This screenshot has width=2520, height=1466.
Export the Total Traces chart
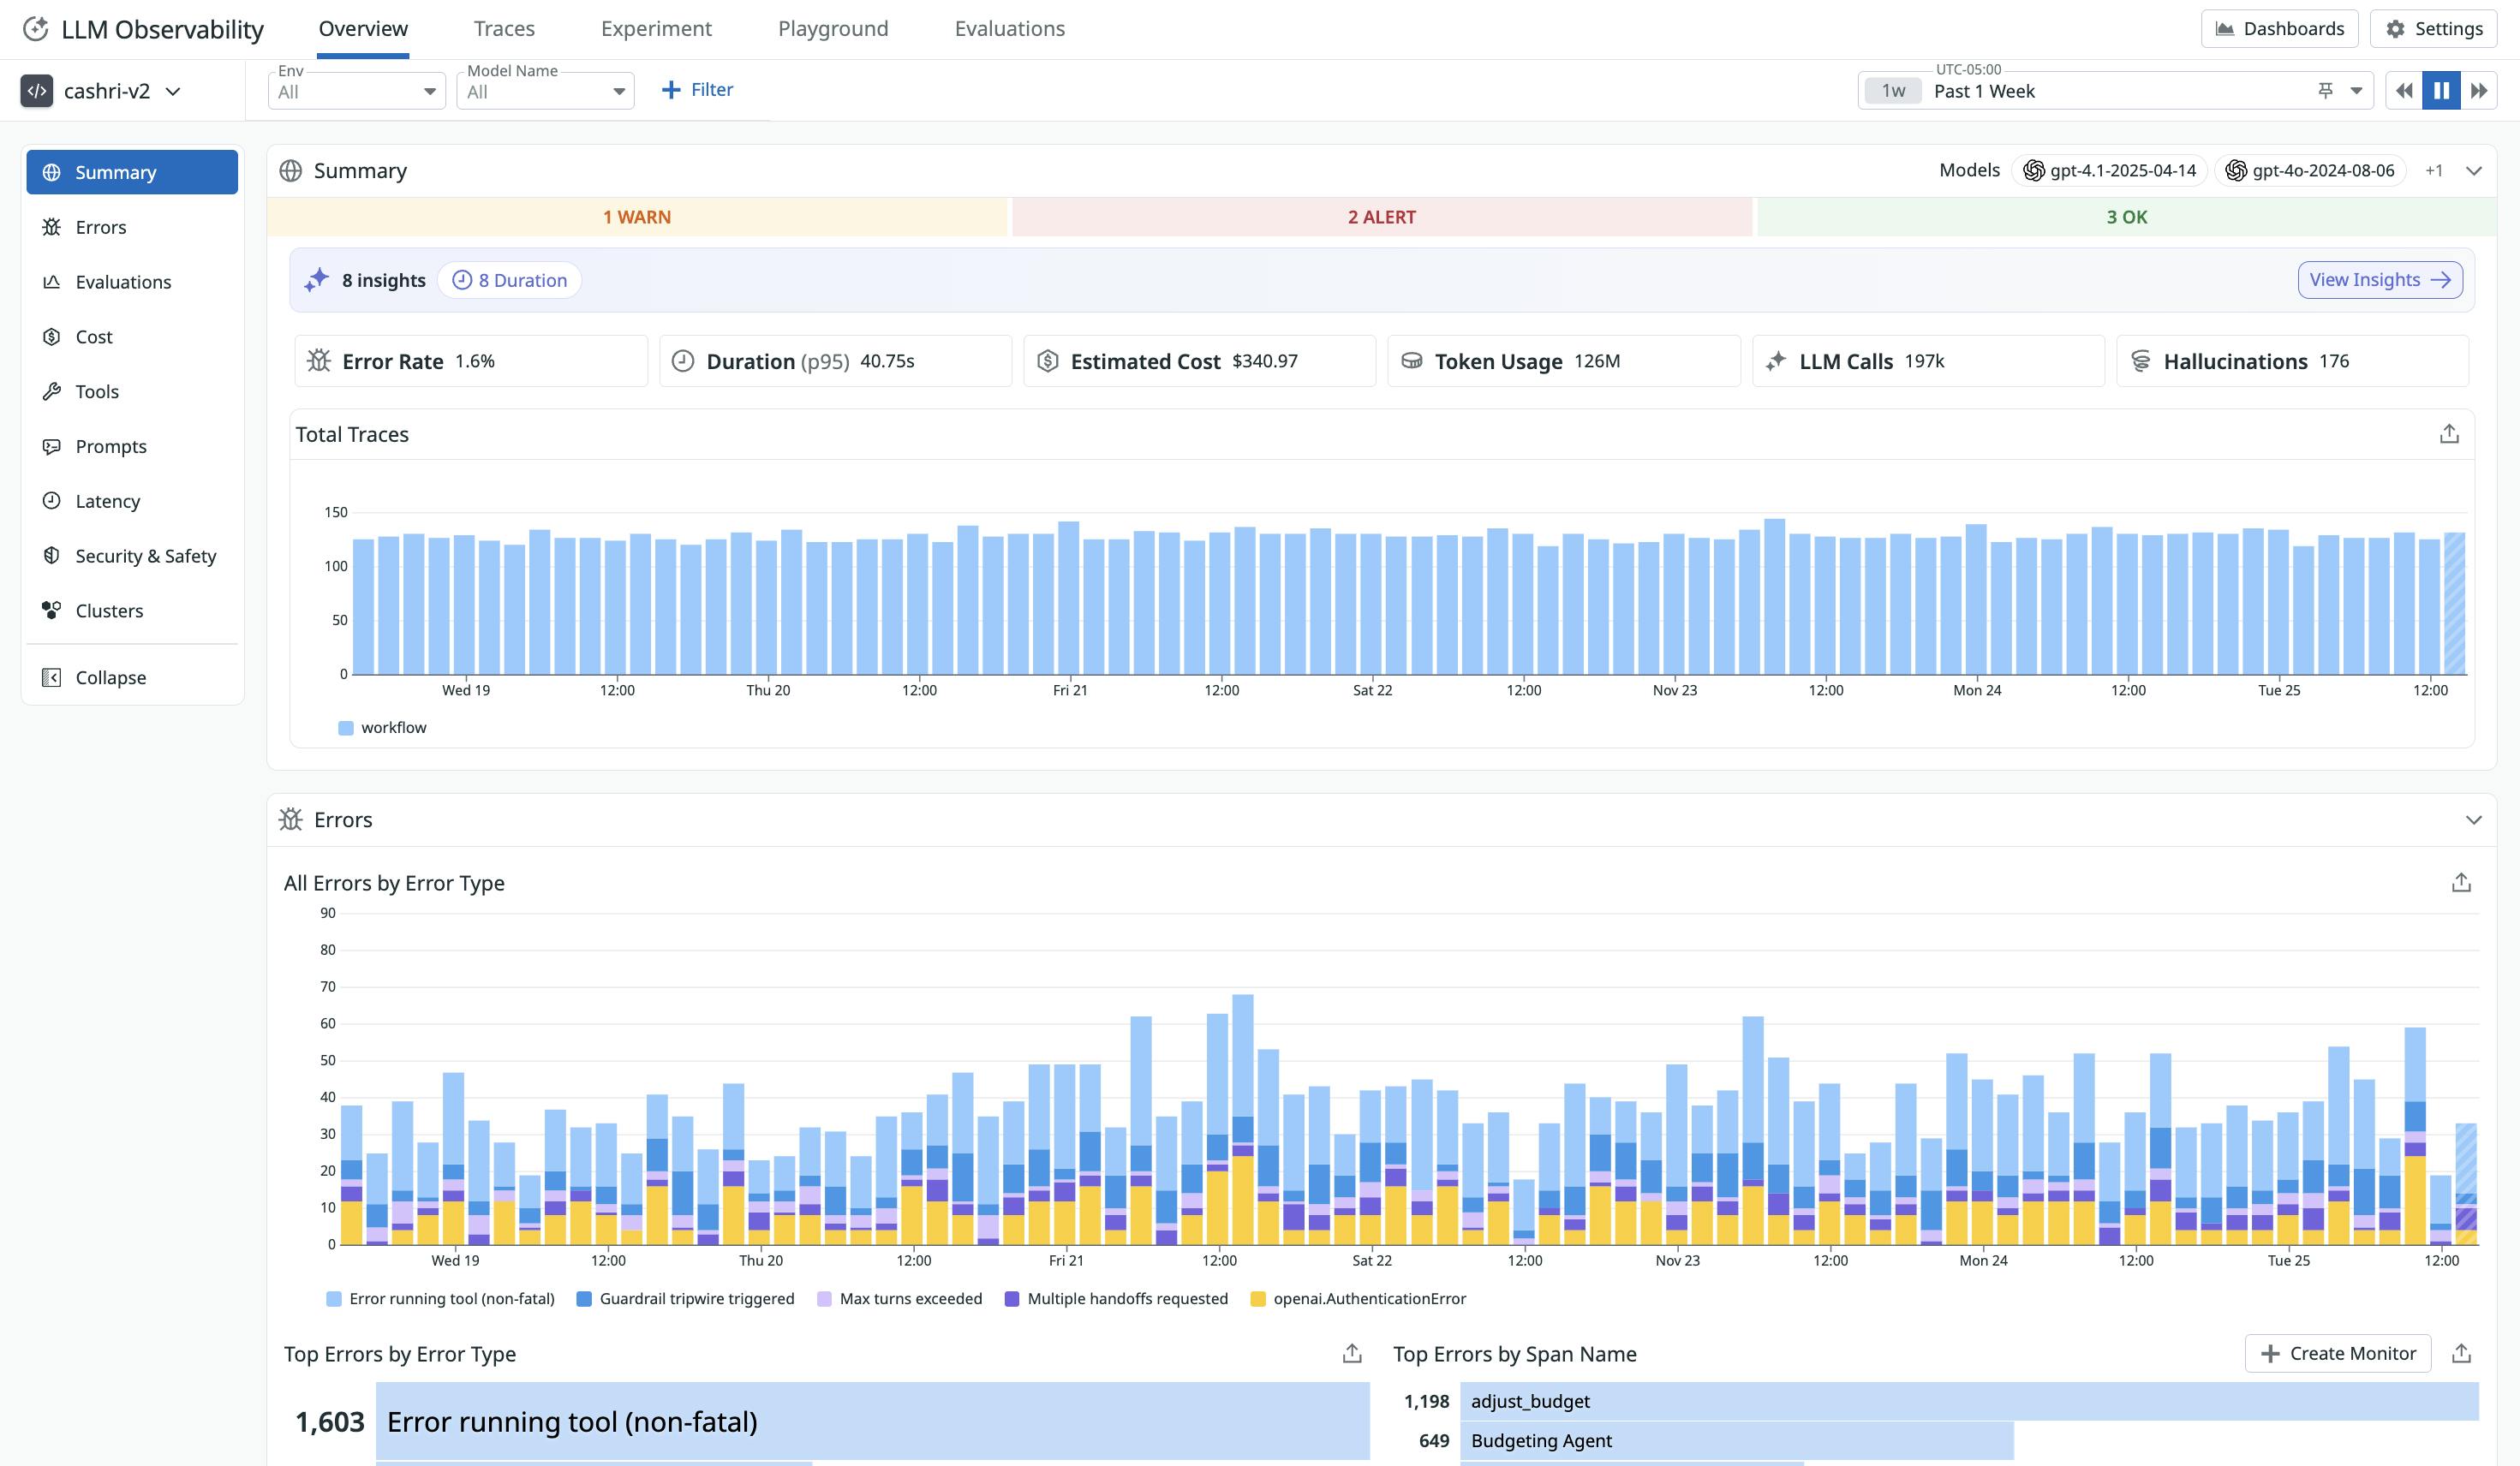2449,432
